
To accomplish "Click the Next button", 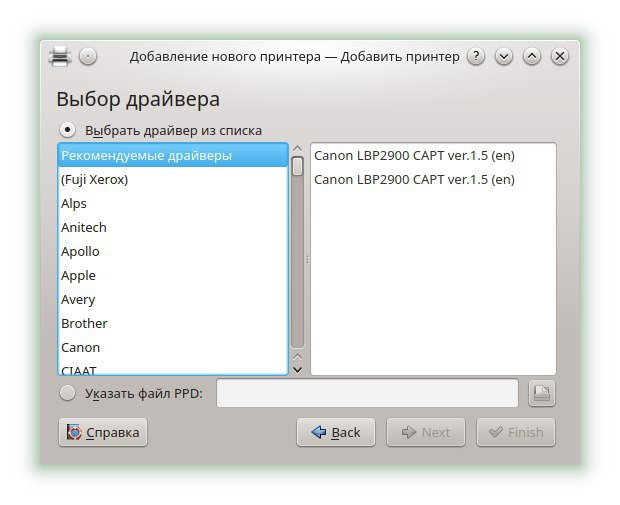I will click(426, 432).
